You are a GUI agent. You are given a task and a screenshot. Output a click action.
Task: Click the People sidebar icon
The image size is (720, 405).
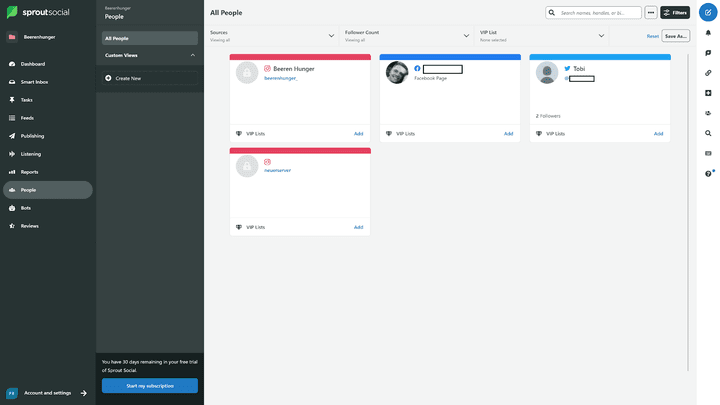click(12, 190)
